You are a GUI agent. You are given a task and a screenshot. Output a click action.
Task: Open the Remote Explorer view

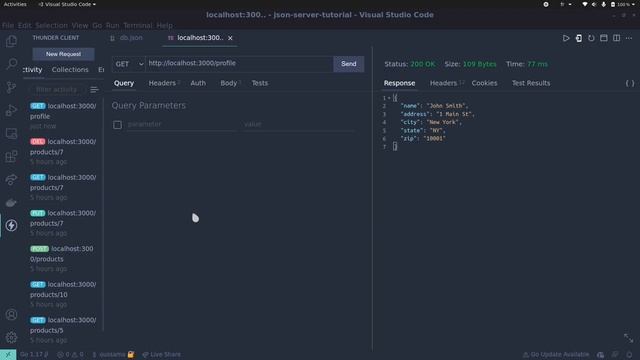tap(11, 133)
